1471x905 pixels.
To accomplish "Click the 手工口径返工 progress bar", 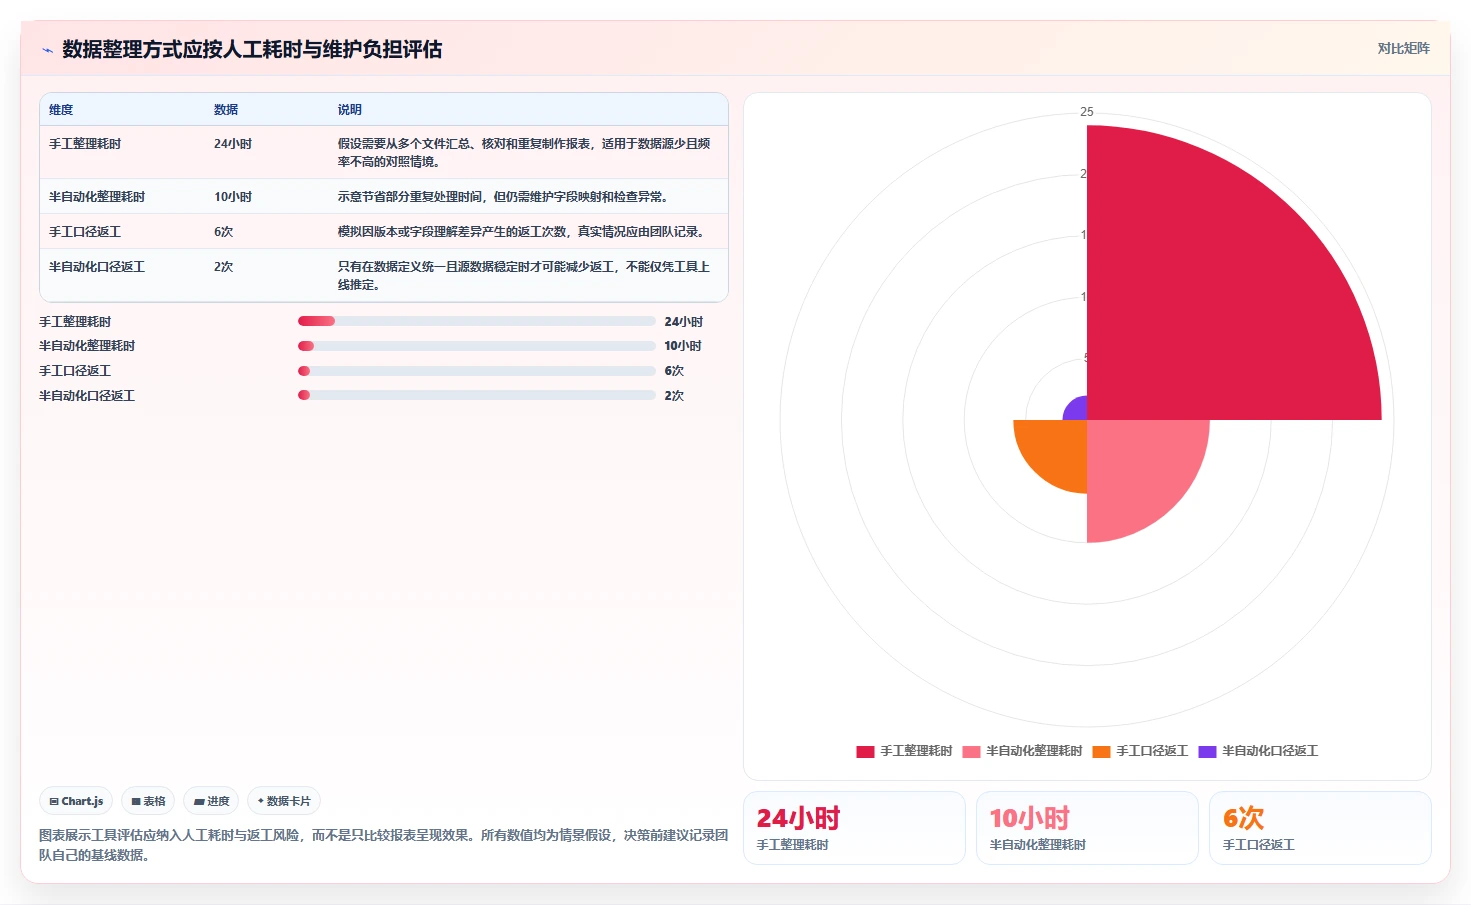I will click(476, 371).
